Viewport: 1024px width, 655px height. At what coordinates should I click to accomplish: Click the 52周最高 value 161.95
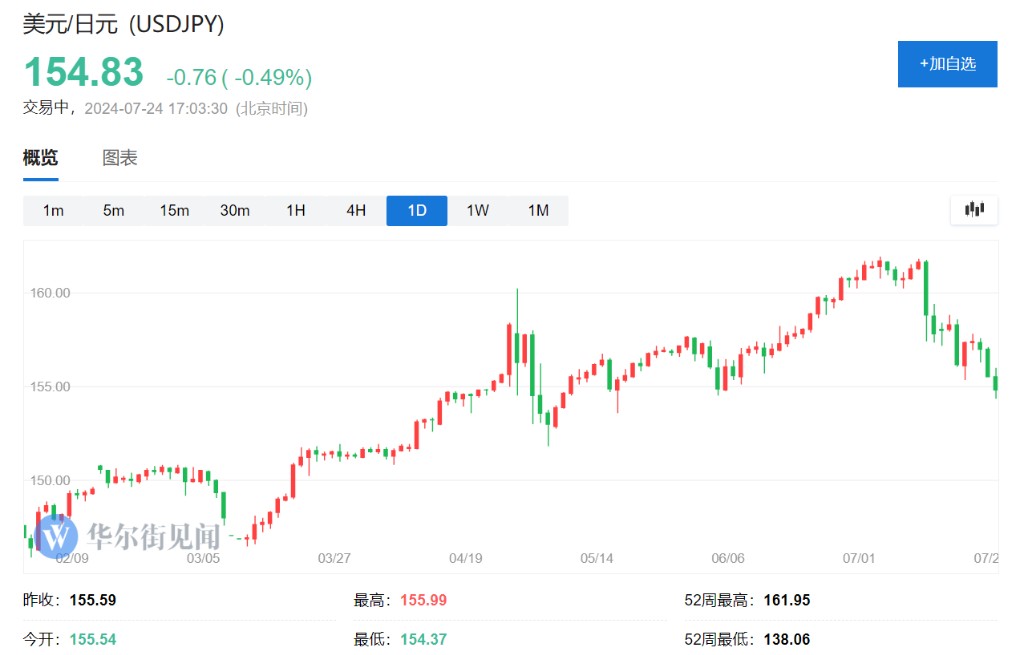coord(786,600)
